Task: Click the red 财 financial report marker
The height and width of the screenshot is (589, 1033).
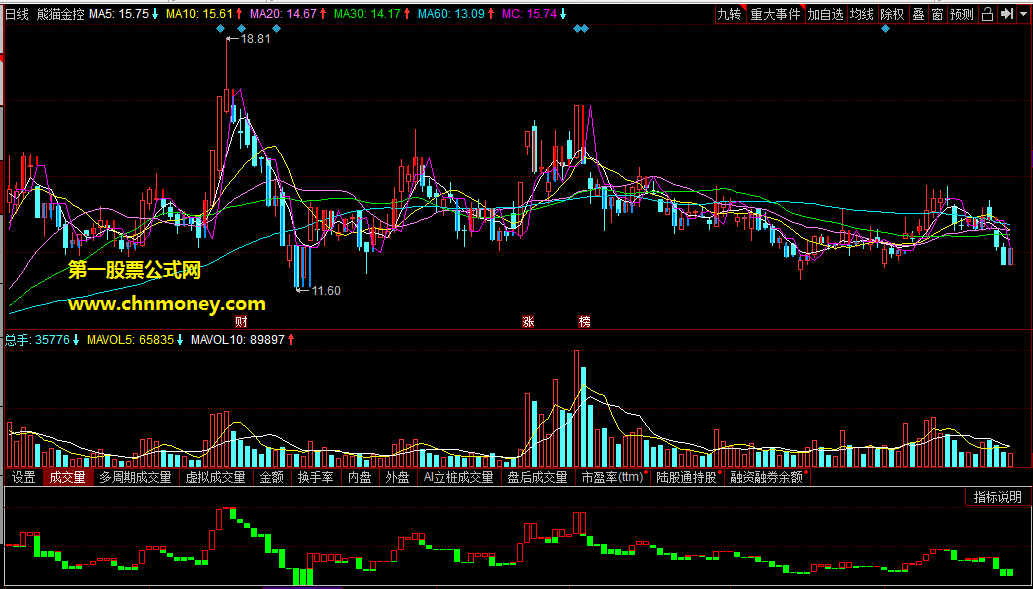Action: (241, 322)
